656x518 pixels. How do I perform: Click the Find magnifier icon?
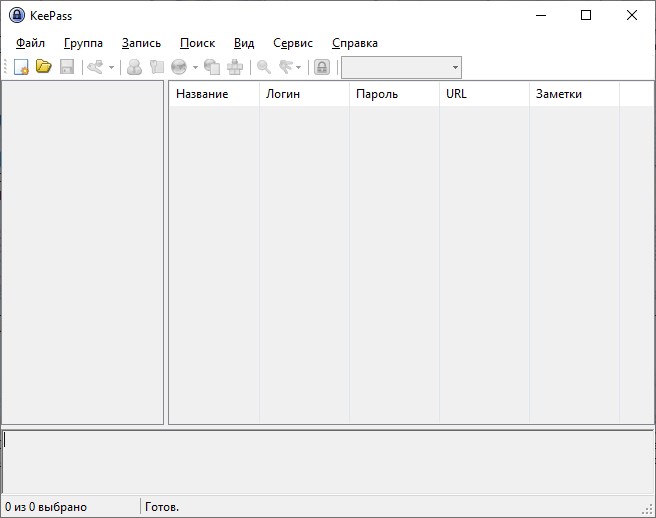click(264, 67)
